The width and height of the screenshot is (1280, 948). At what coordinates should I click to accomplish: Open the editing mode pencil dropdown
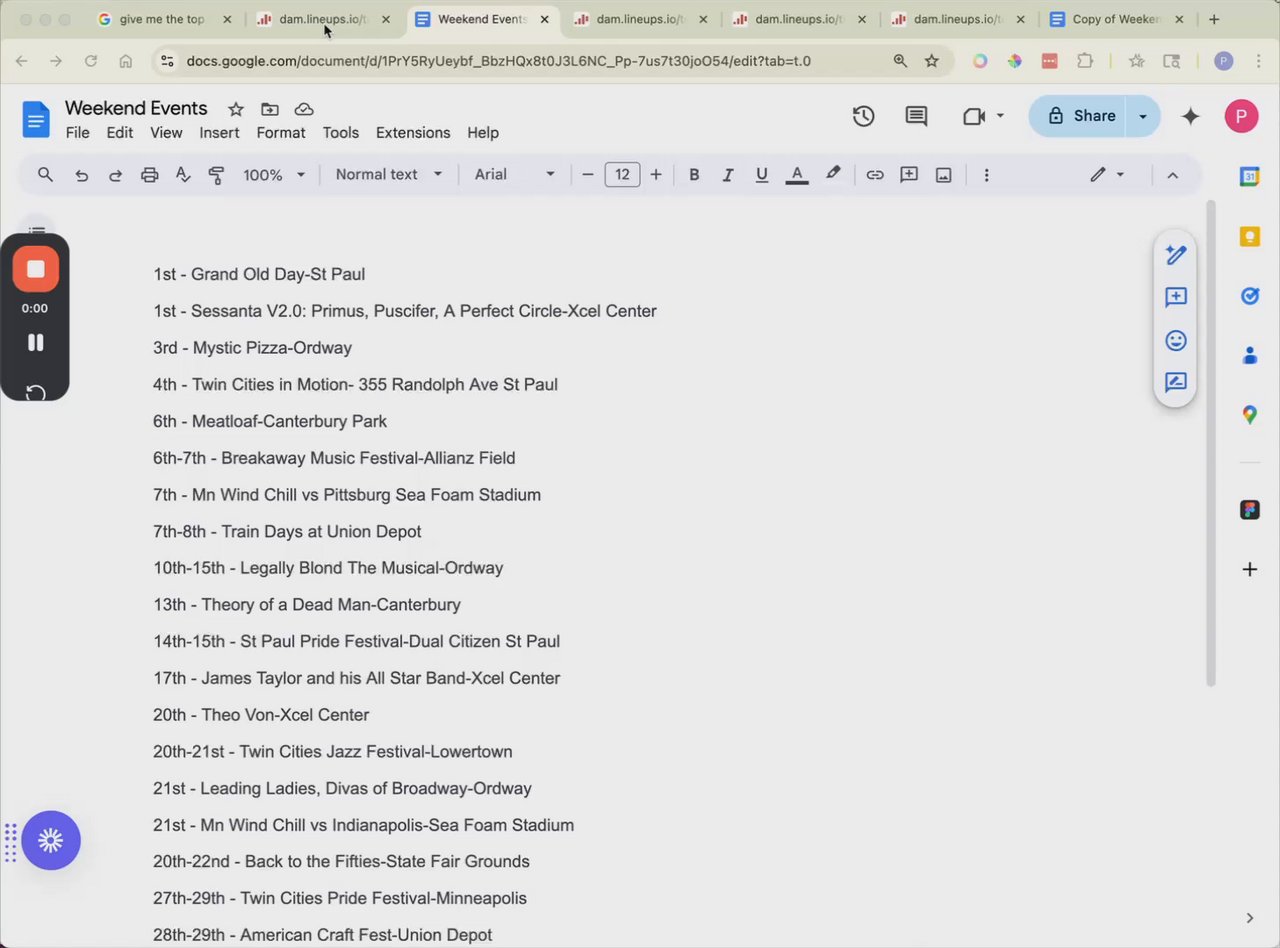click(x=1107, y=175)
